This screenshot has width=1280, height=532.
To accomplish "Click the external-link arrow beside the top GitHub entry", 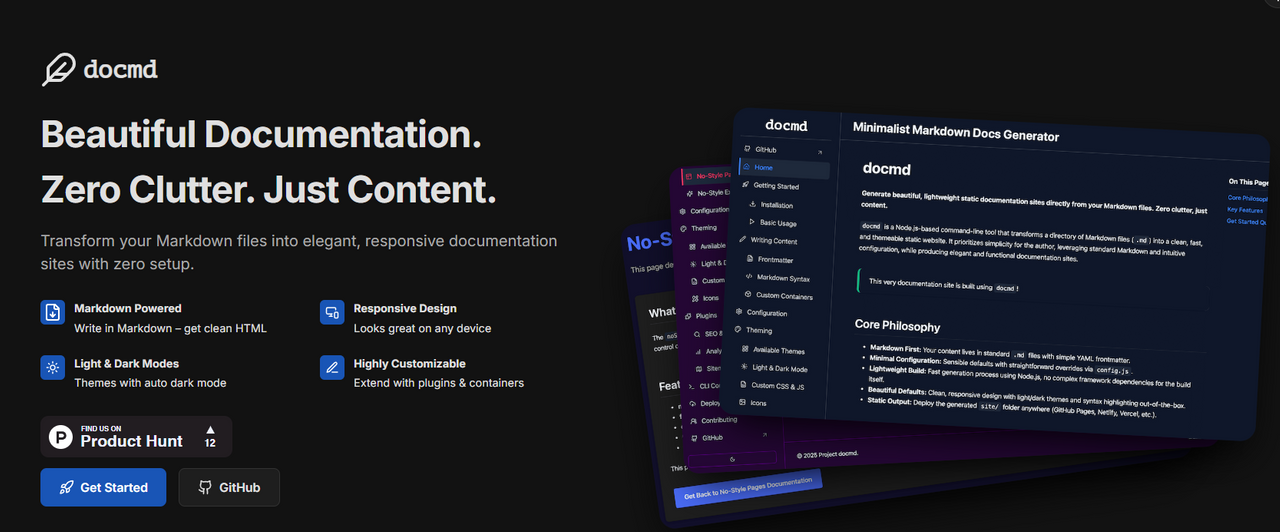I will [x=820, y=153].
